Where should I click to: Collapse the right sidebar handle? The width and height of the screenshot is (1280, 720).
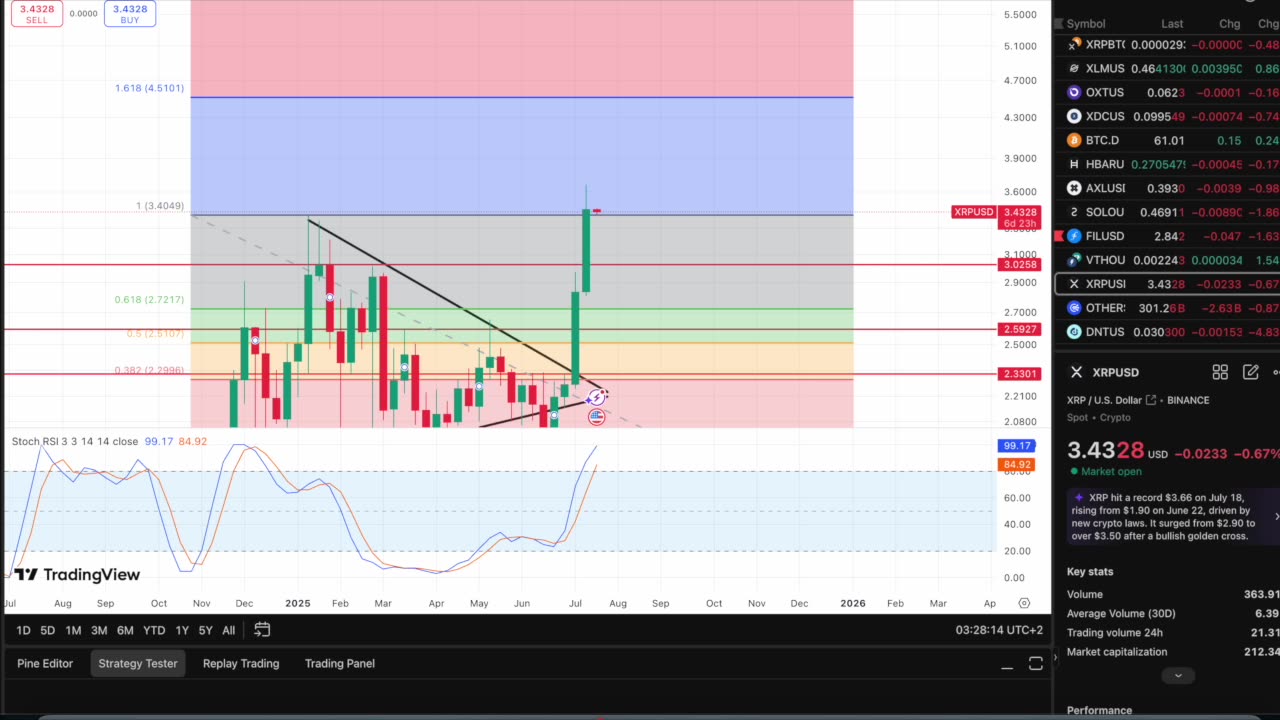click(1055, 657)
